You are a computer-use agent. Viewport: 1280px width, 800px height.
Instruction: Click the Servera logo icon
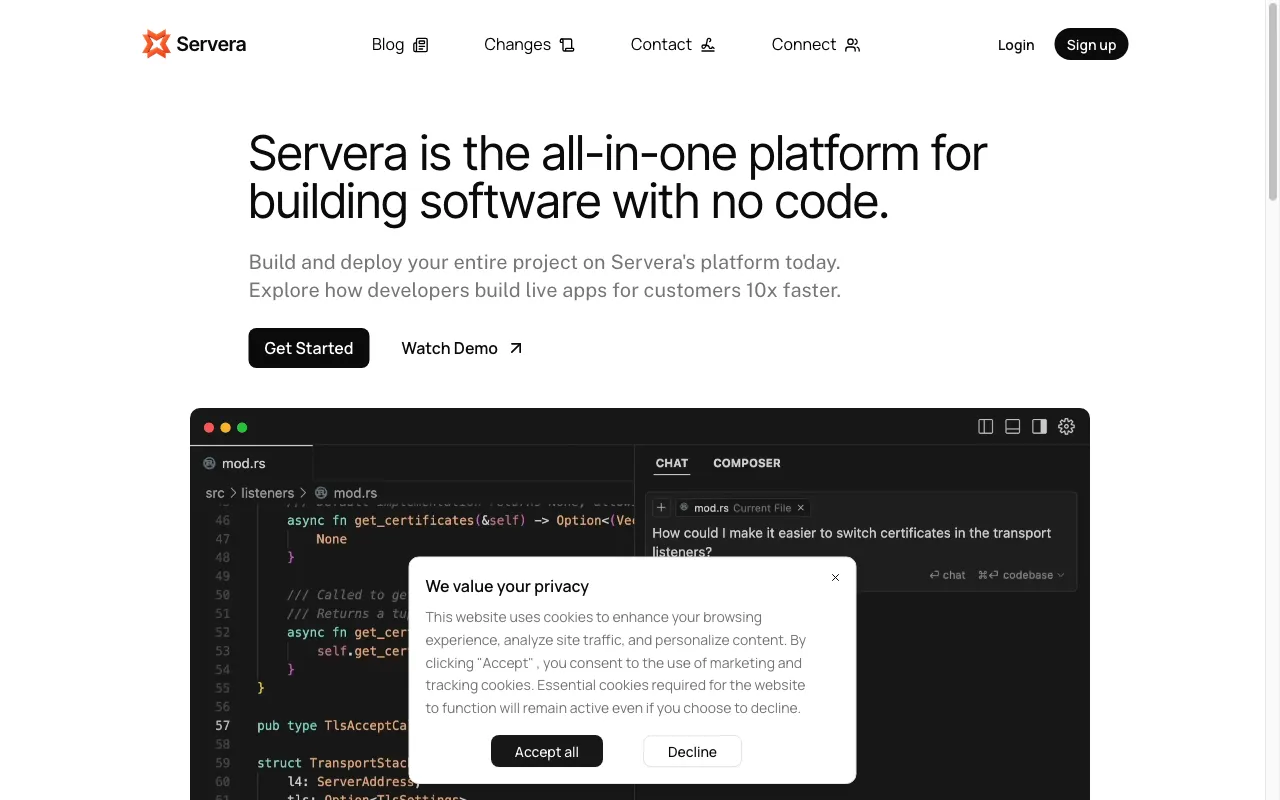(x=156, y=44)
